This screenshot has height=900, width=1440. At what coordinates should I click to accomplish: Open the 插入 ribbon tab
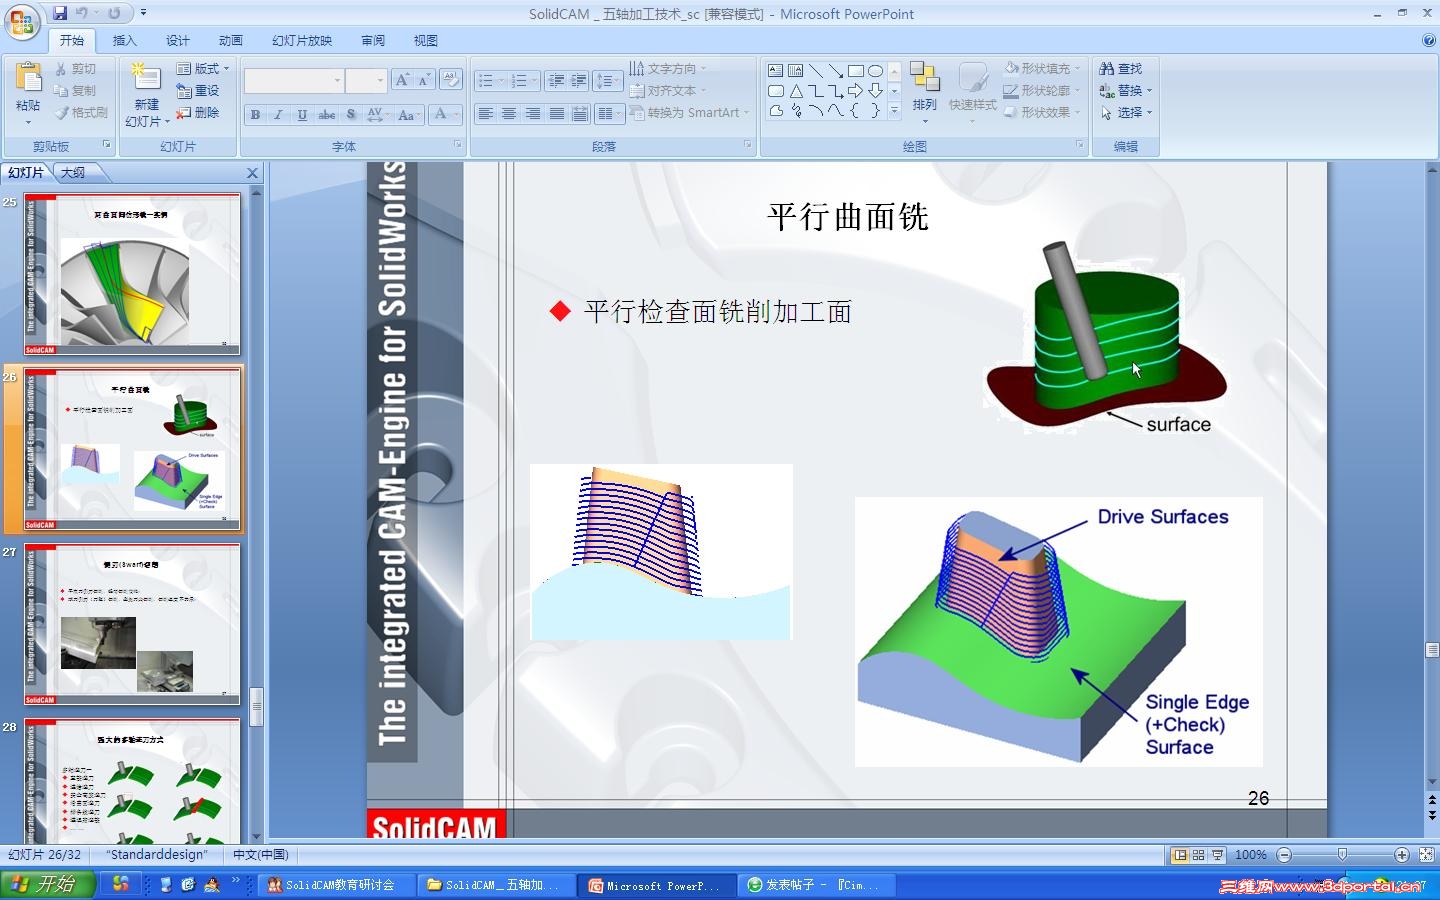124,40
